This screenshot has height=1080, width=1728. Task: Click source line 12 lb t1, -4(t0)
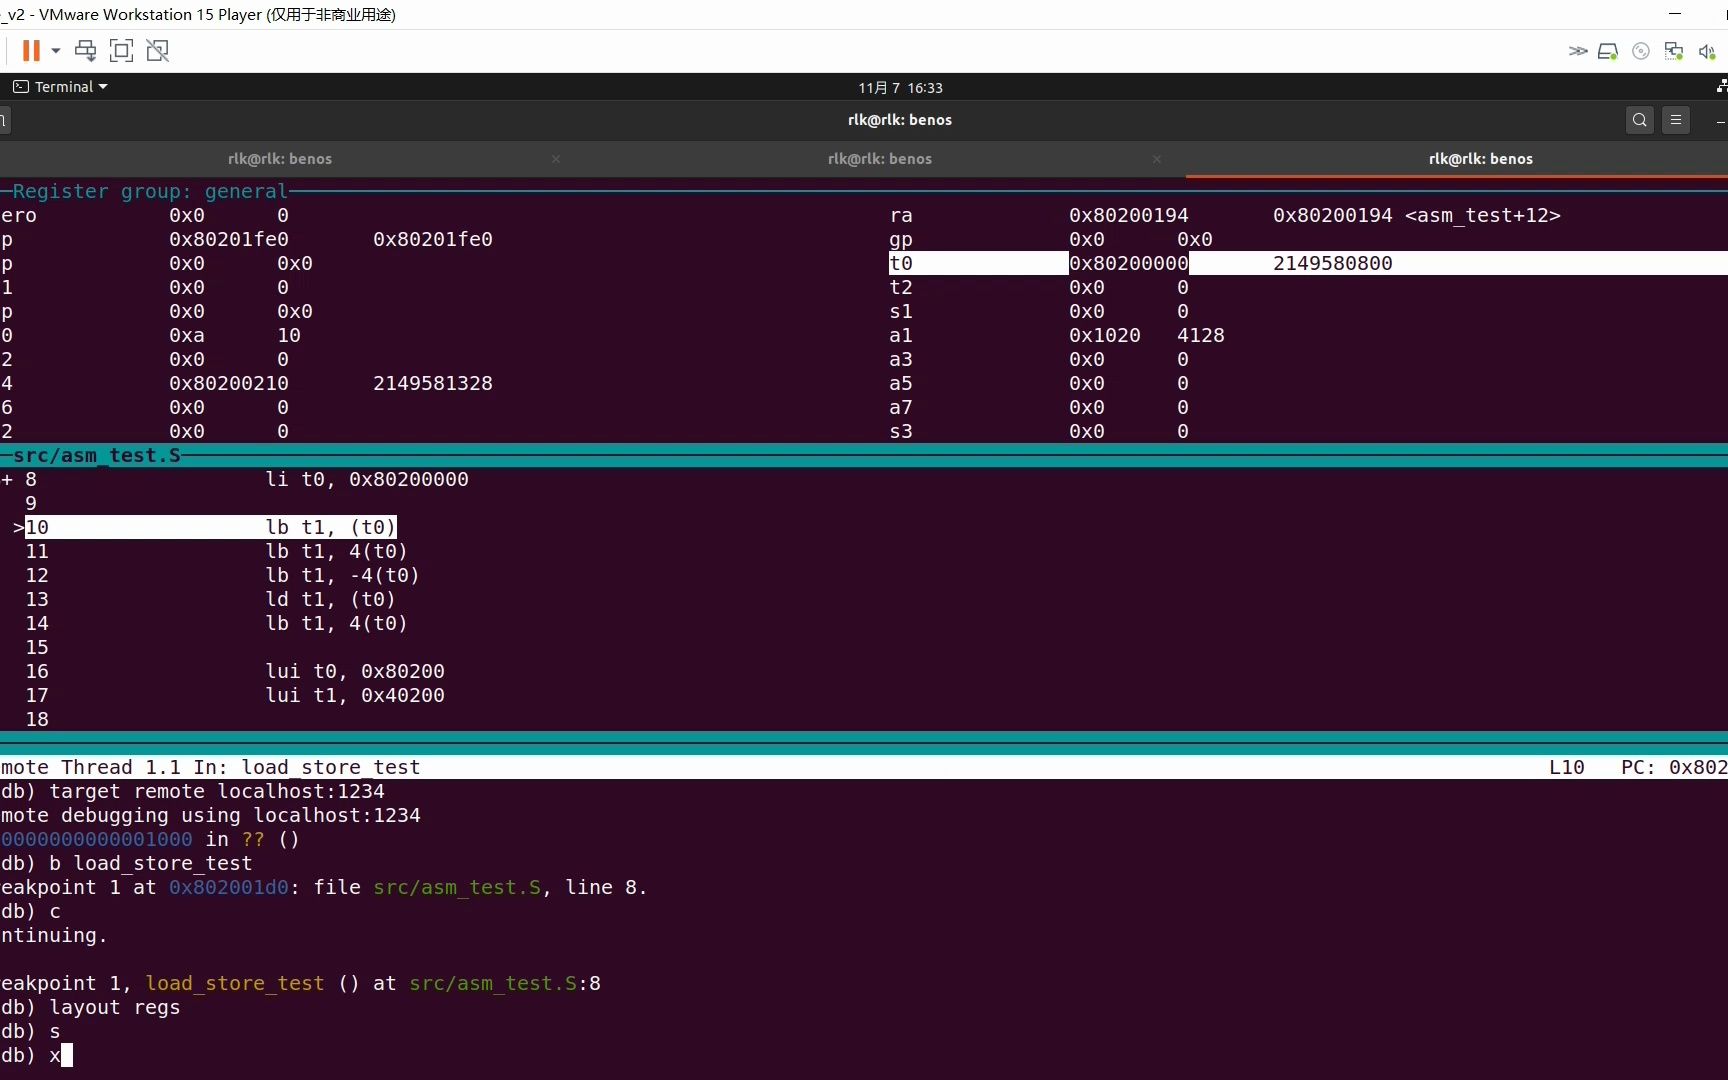[342, 575]
